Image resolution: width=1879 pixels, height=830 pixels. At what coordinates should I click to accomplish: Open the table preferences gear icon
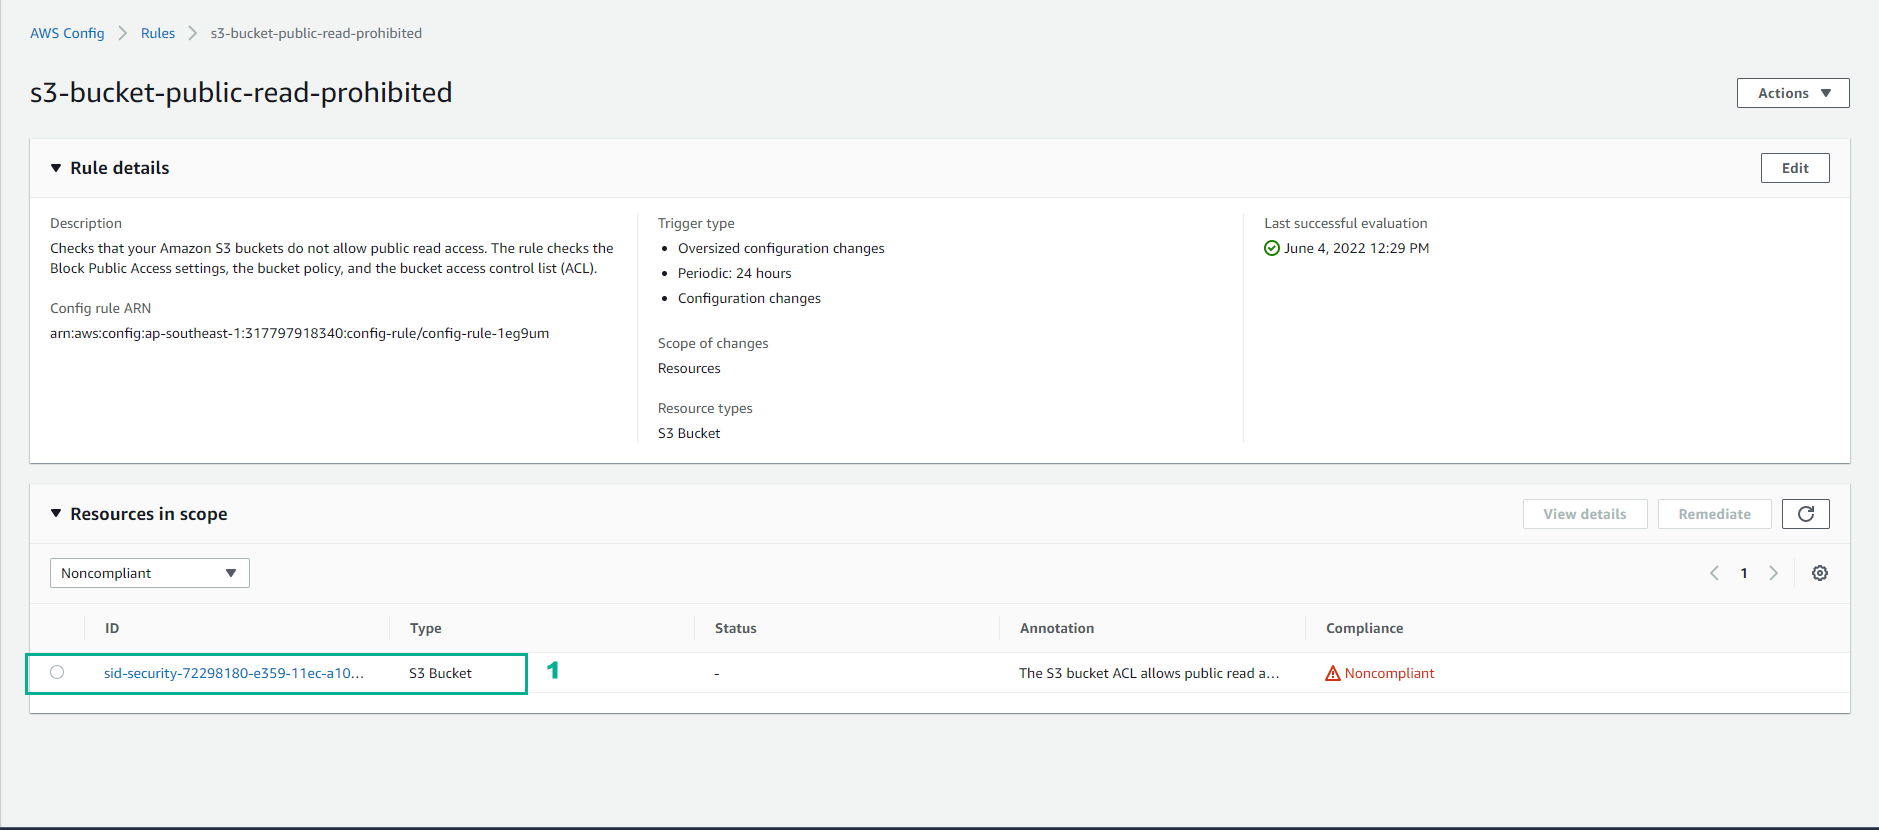tap(1819, 573)
